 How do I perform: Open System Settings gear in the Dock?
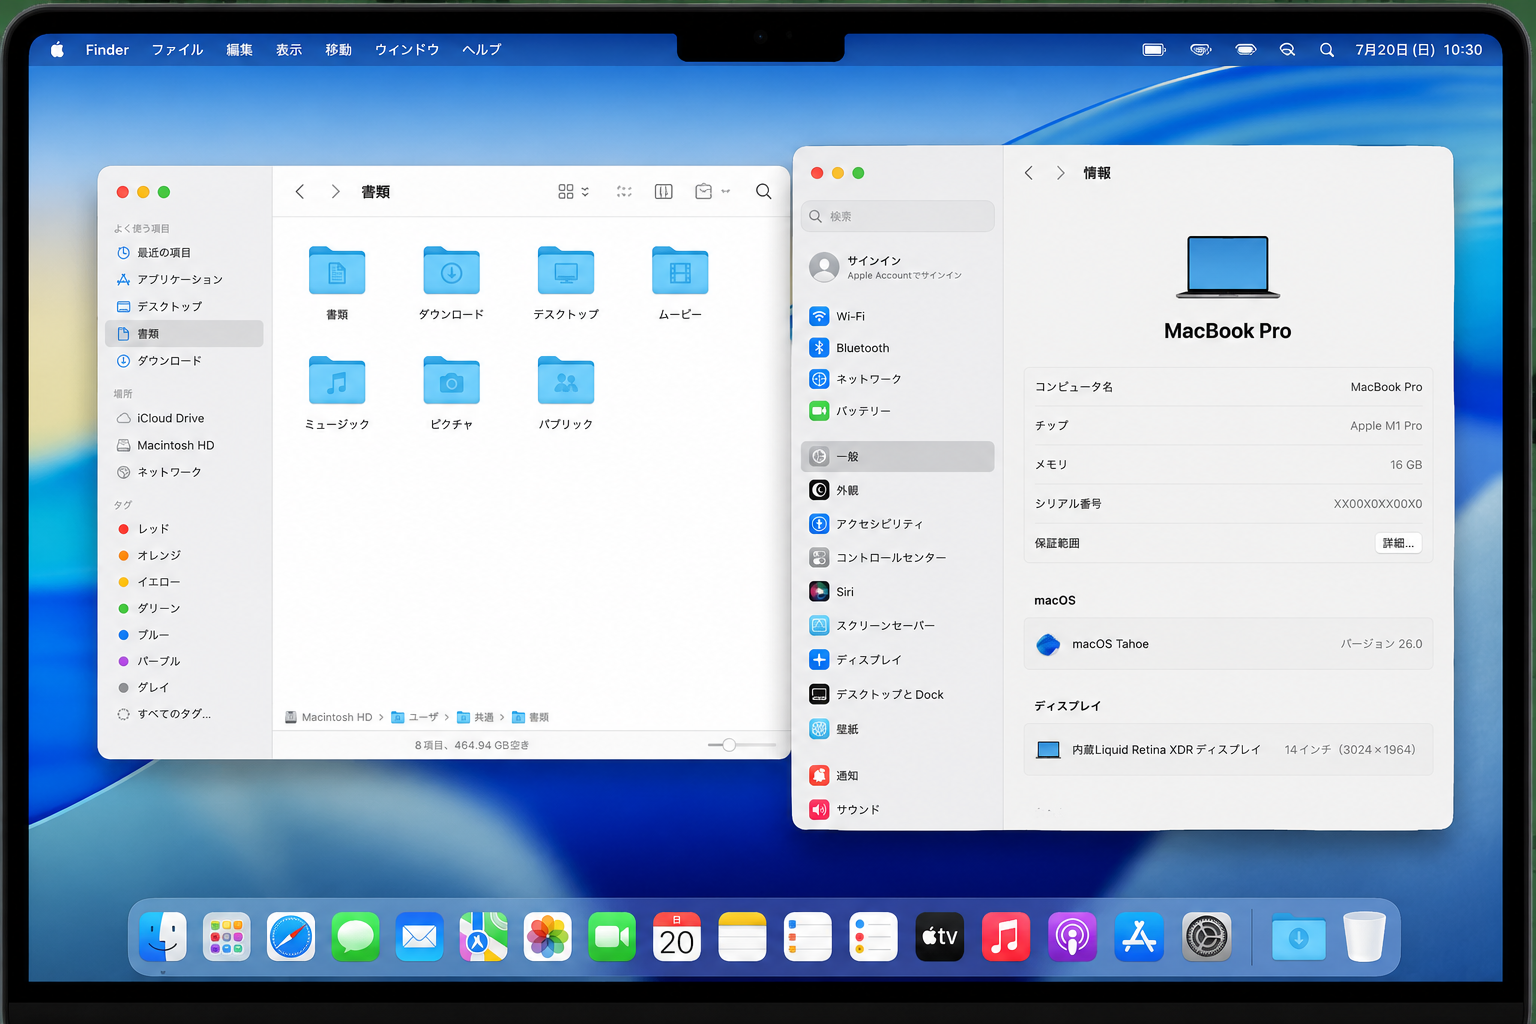click(x=1206, y=937)
